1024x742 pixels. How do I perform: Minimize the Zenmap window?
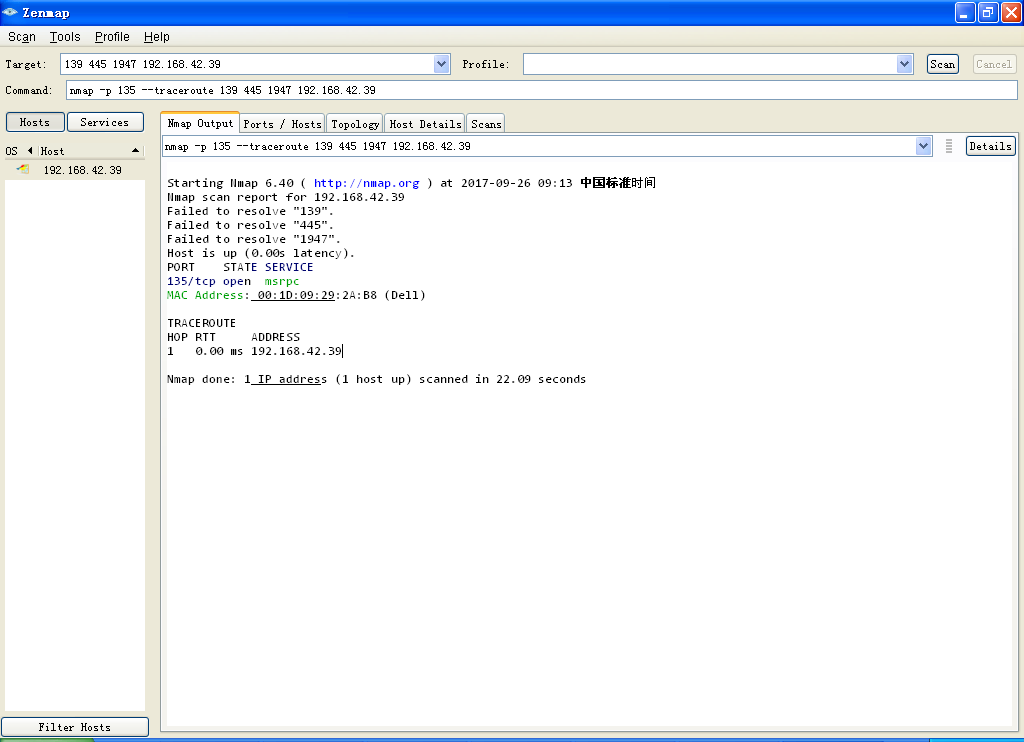coord(965,12)
